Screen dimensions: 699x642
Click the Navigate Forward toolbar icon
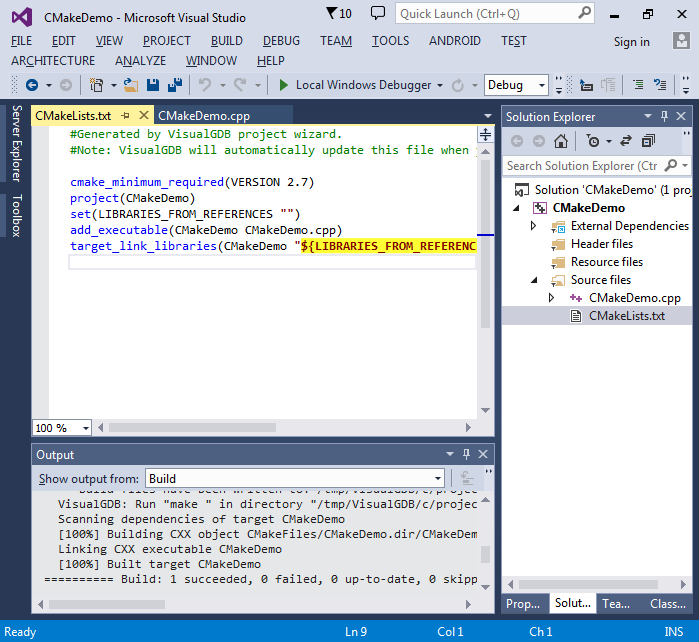(x=66, y=85)
